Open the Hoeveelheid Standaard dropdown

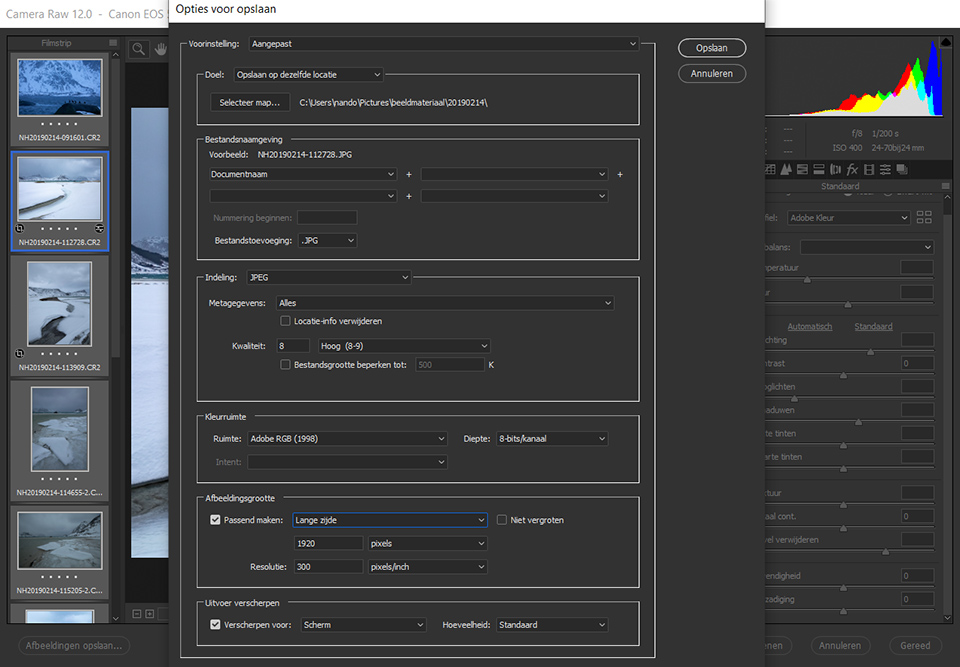[552, 625]
